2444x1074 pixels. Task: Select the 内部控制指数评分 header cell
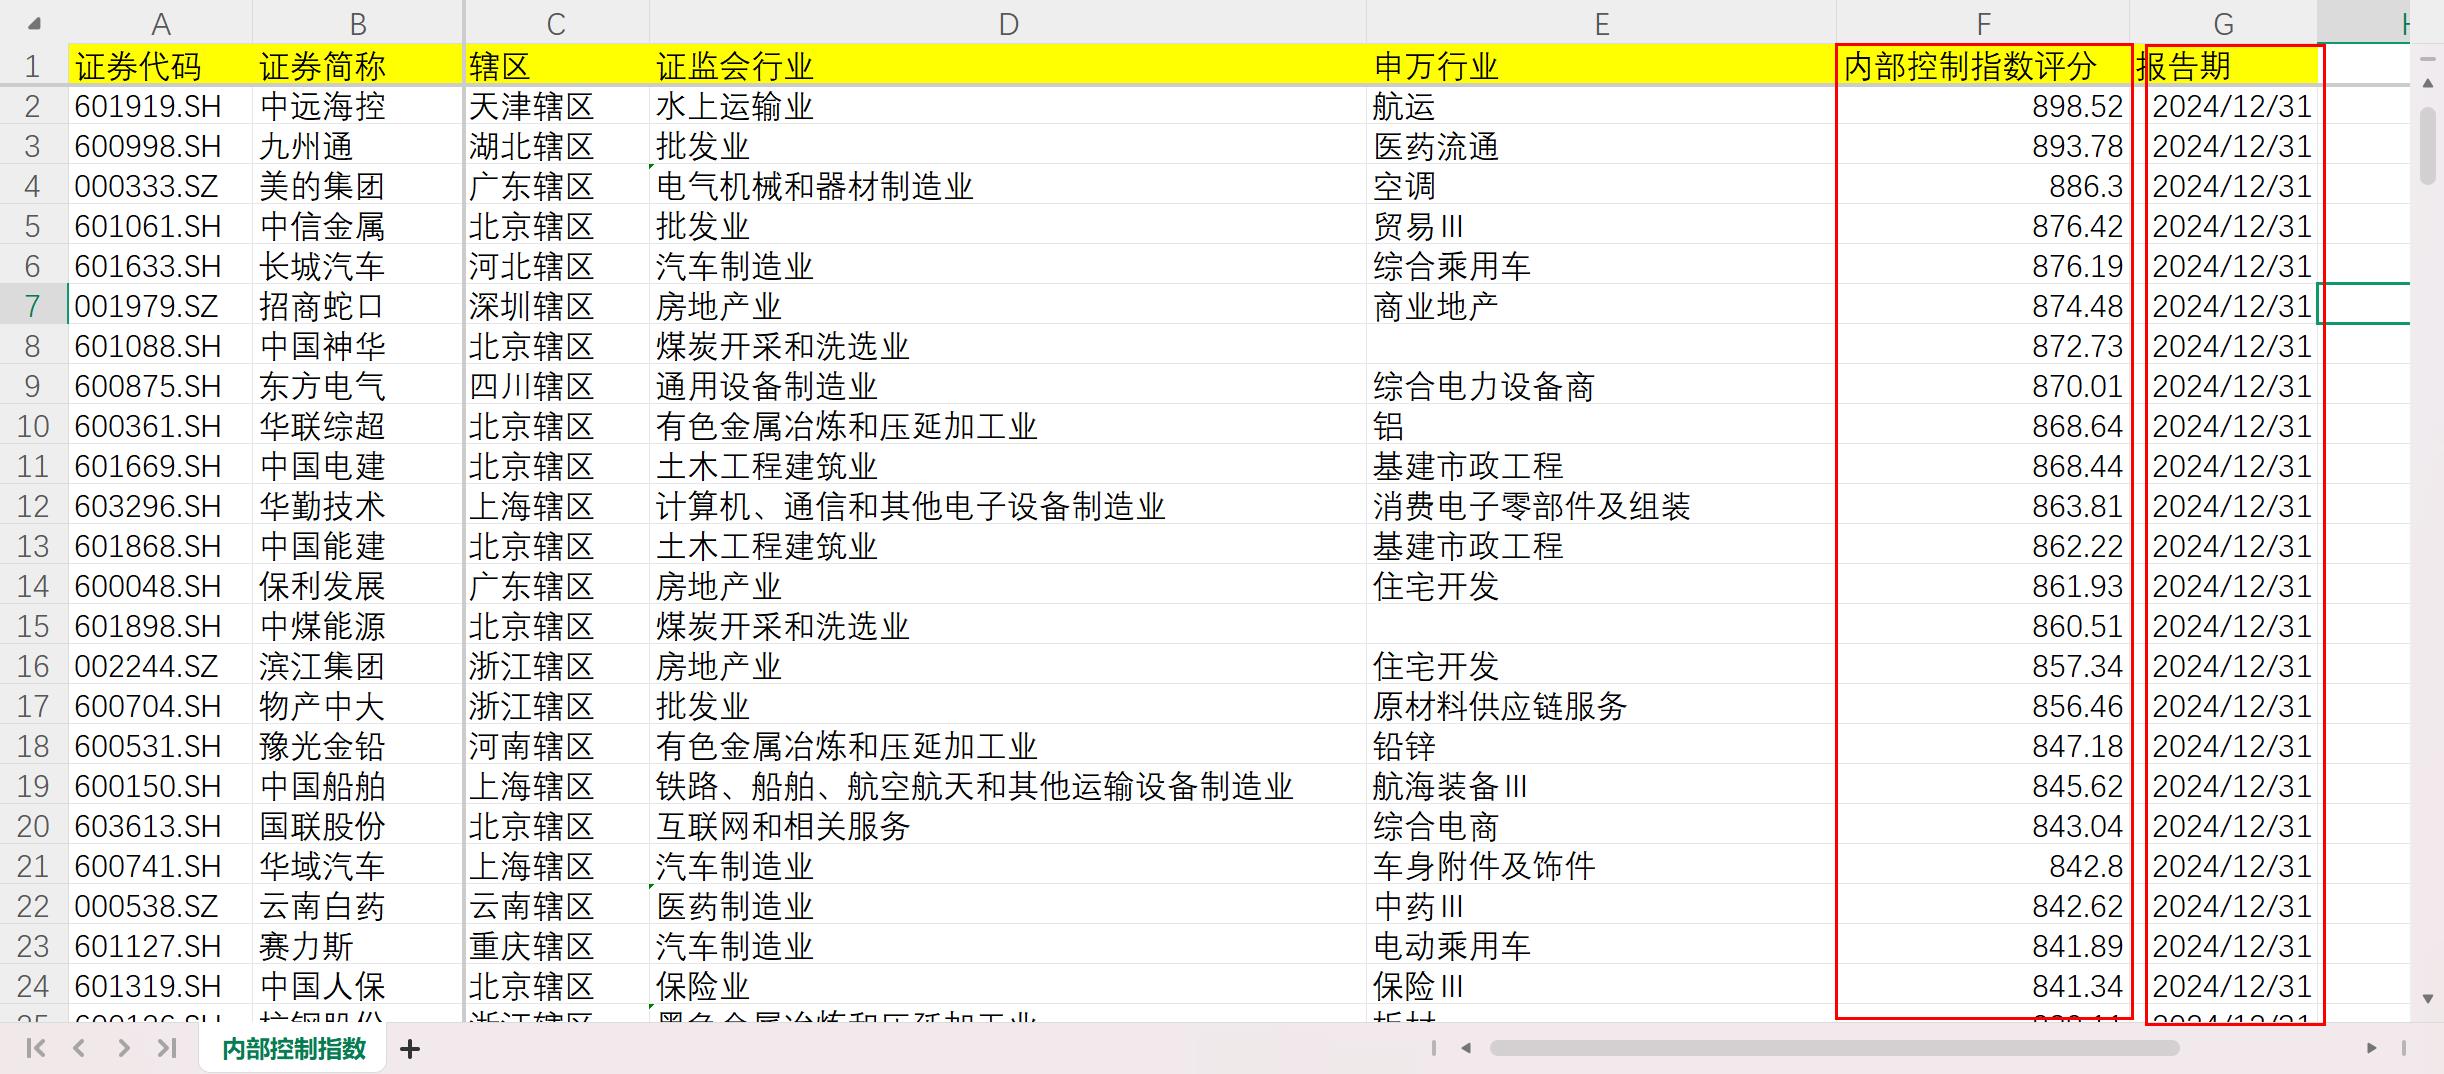(x=1983, y=66)
